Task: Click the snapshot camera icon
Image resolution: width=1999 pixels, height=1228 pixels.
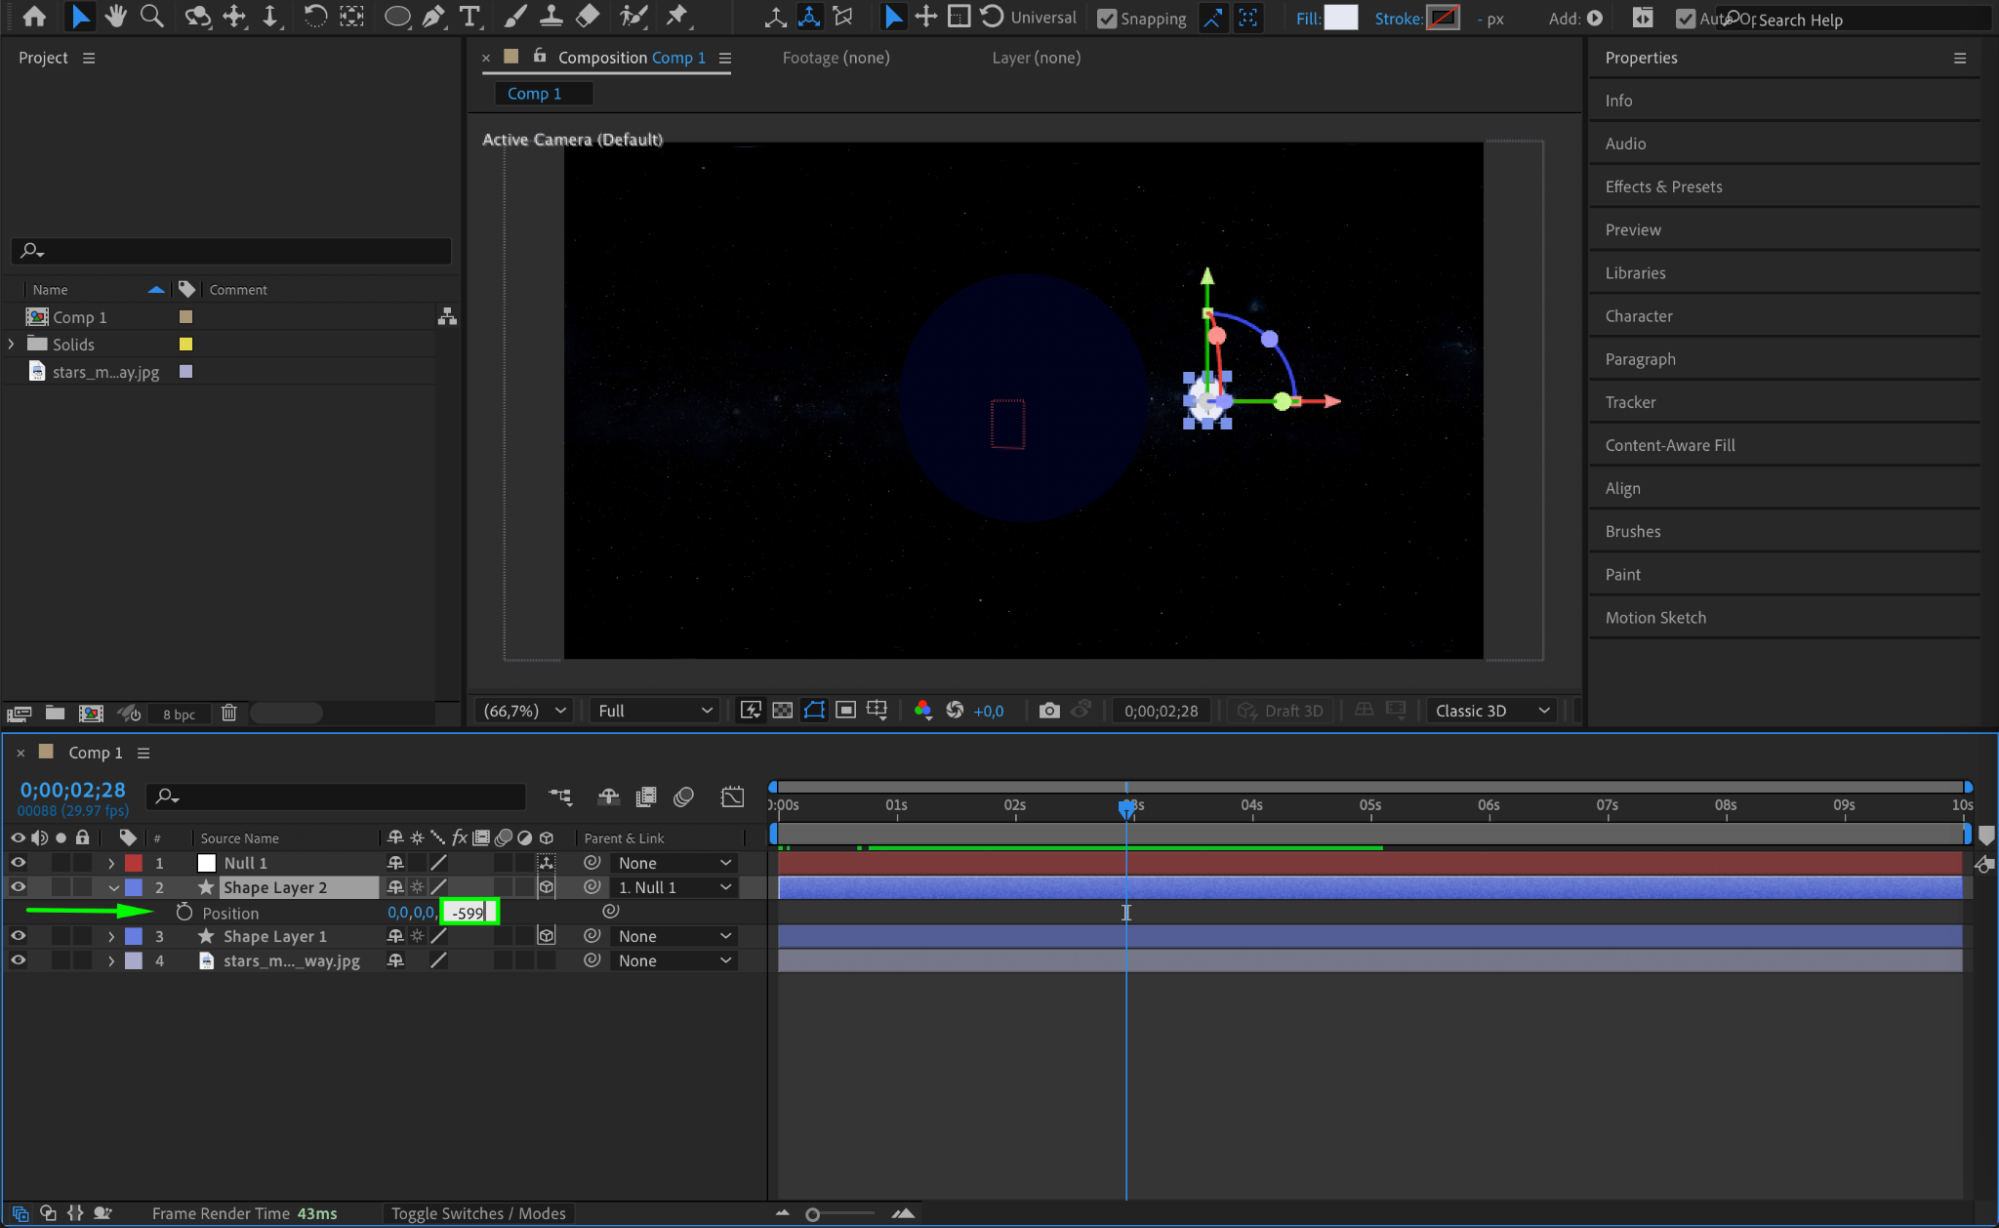Action: [x=1049, y=710]
